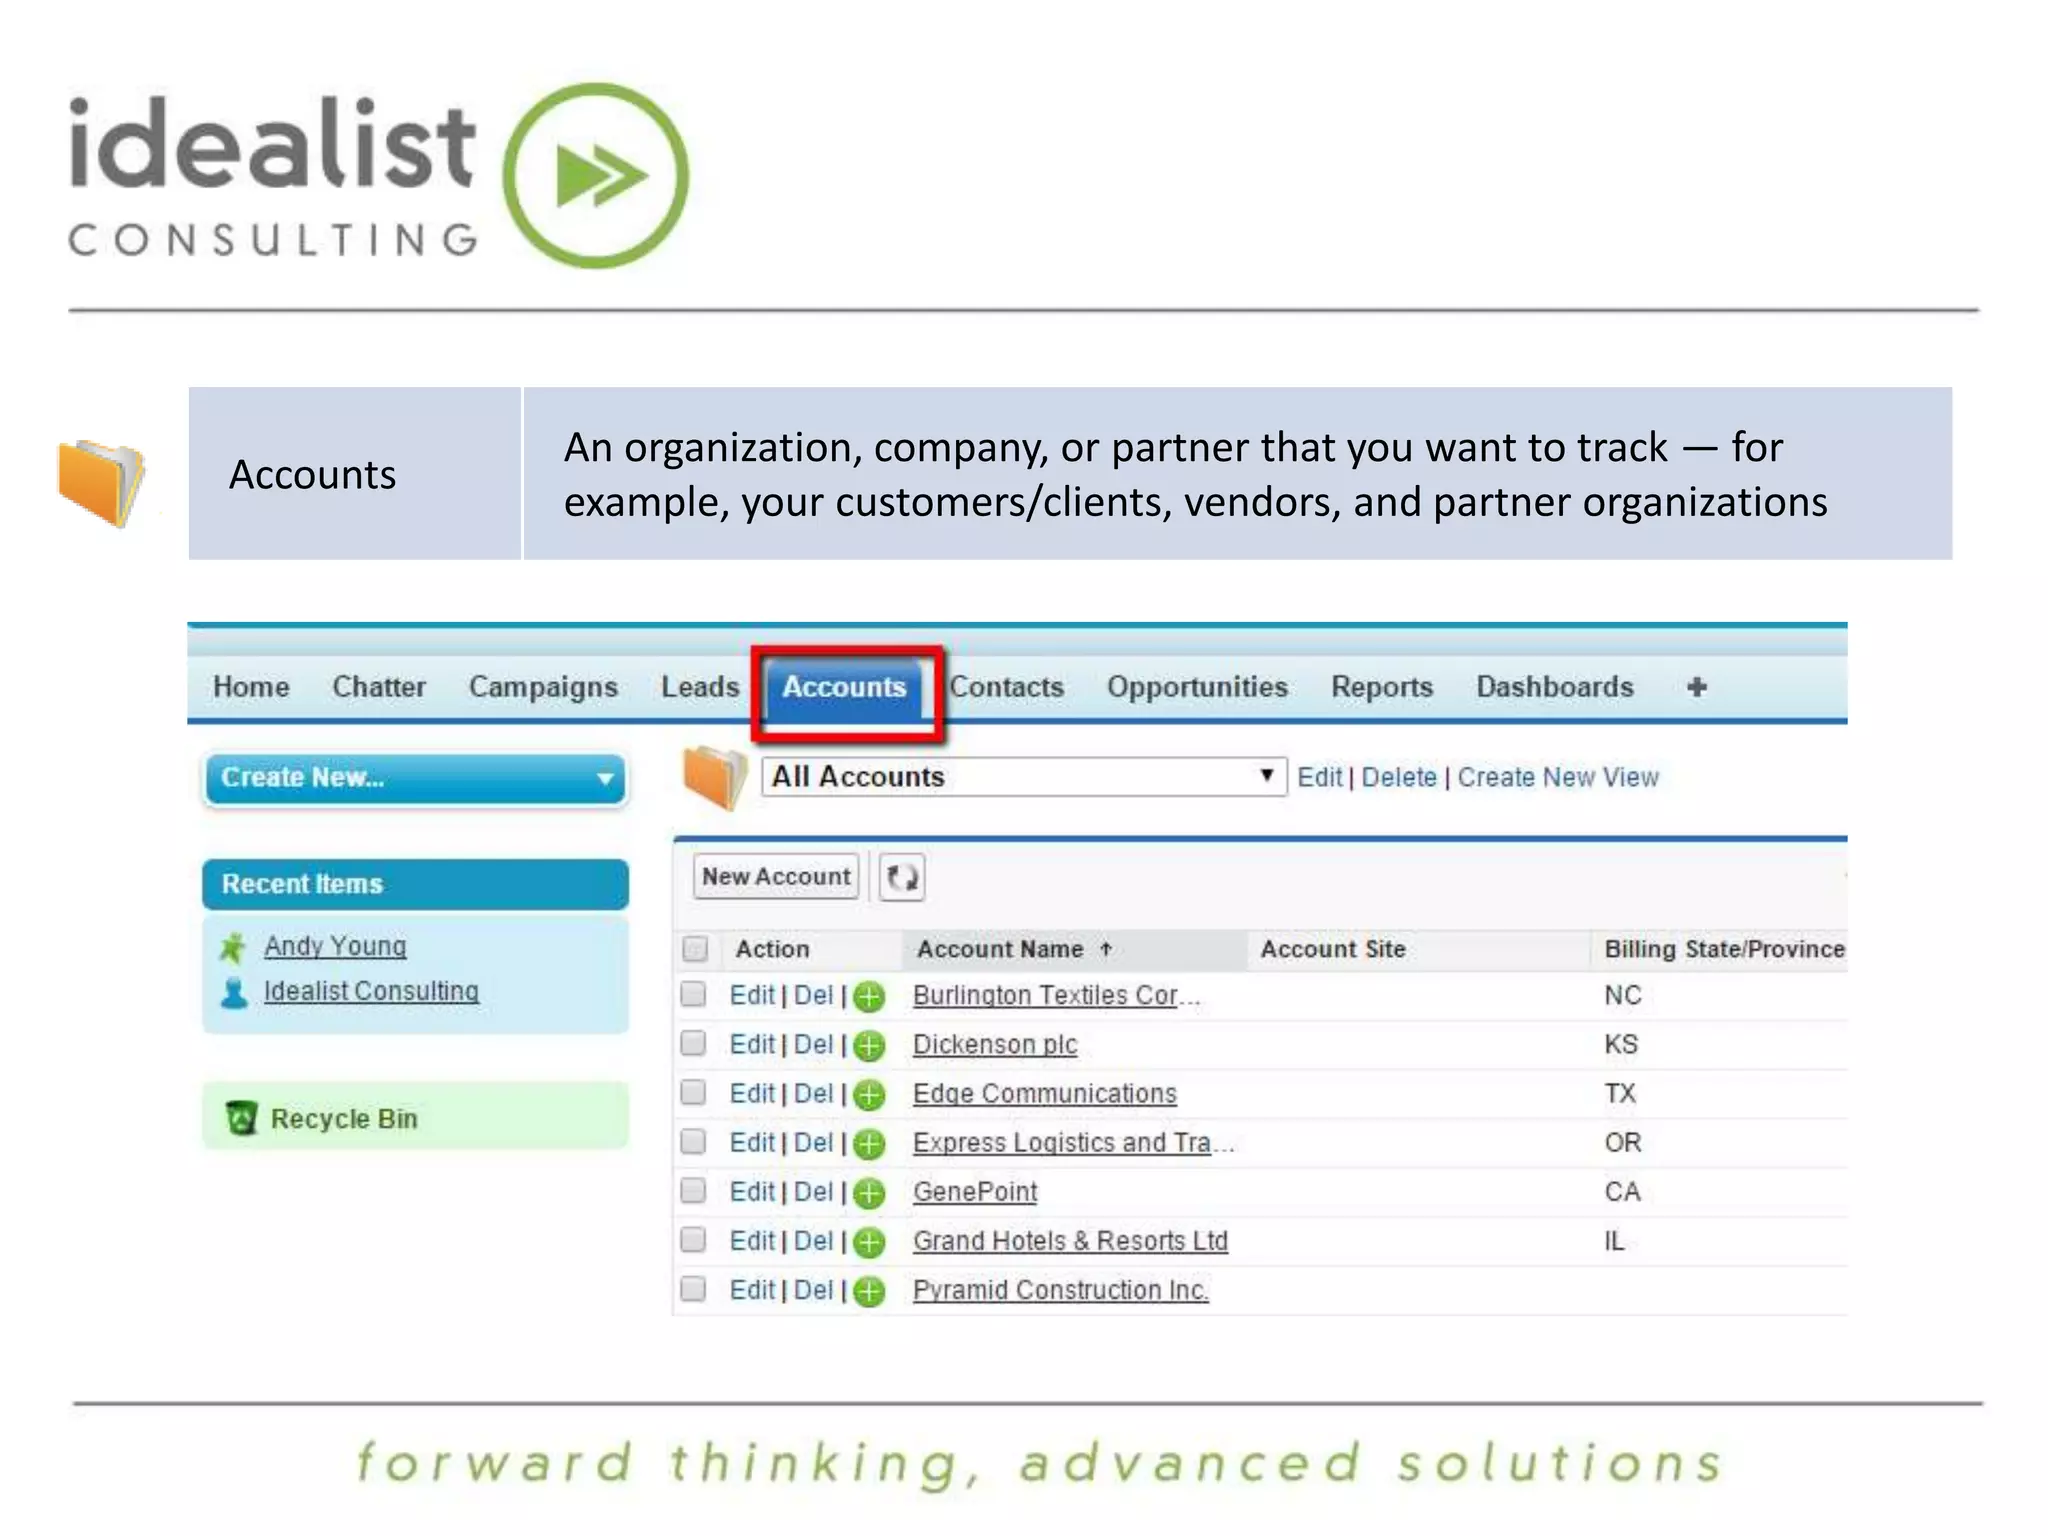Click the Recent Items panel header
This screenshot has height=1536, width=2048.
pyautogui.click(x=415, y=884)
